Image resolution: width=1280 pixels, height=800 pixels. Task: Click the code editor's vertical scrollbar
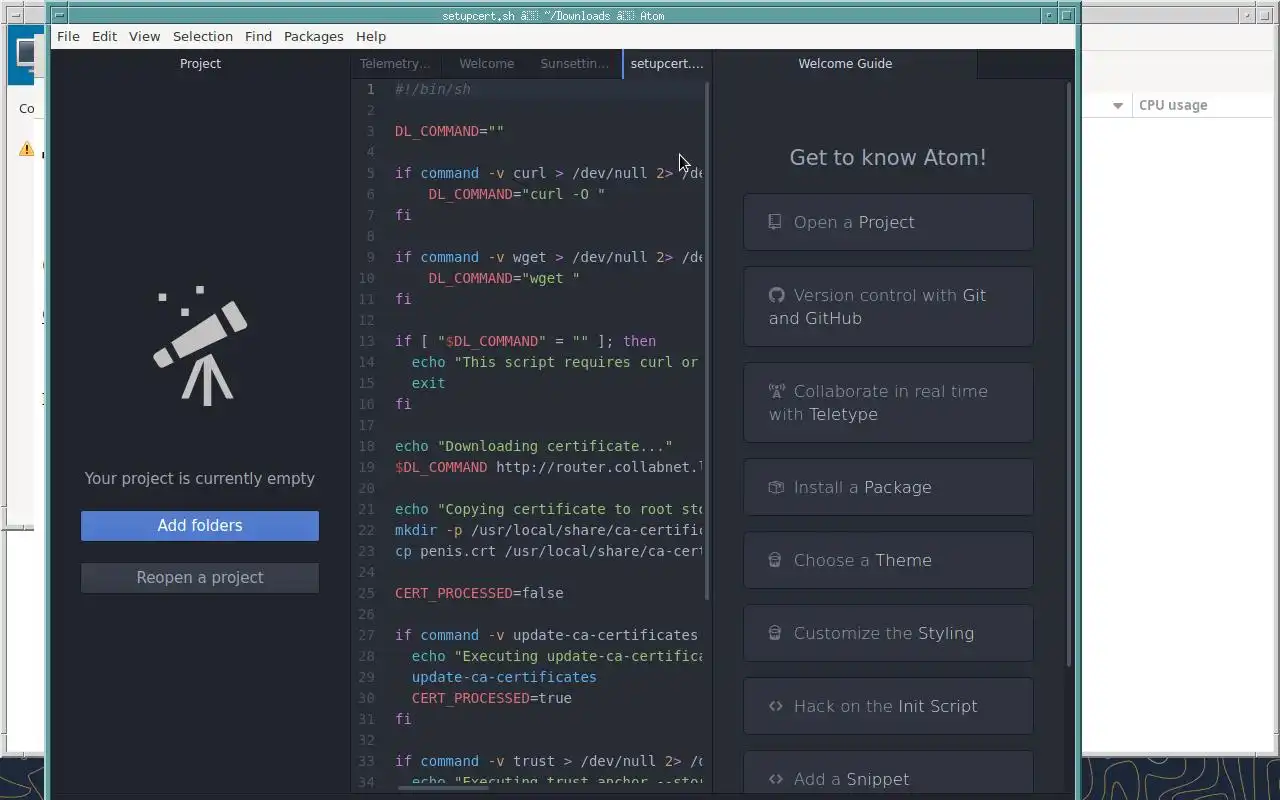(708, 340)
